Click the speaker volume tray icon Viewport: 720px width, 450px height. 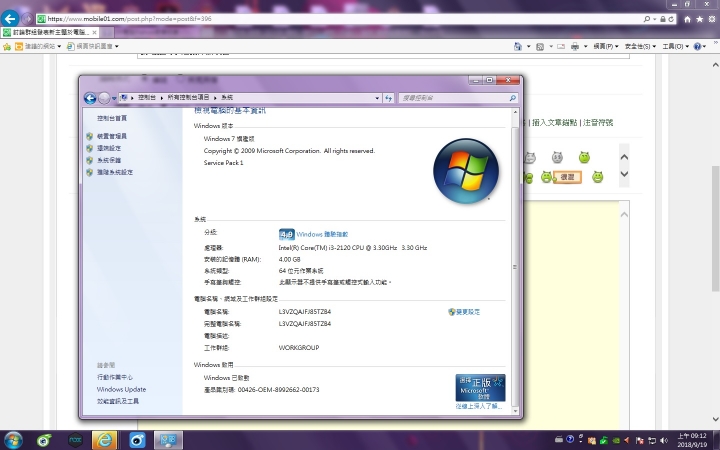(664, 440)
